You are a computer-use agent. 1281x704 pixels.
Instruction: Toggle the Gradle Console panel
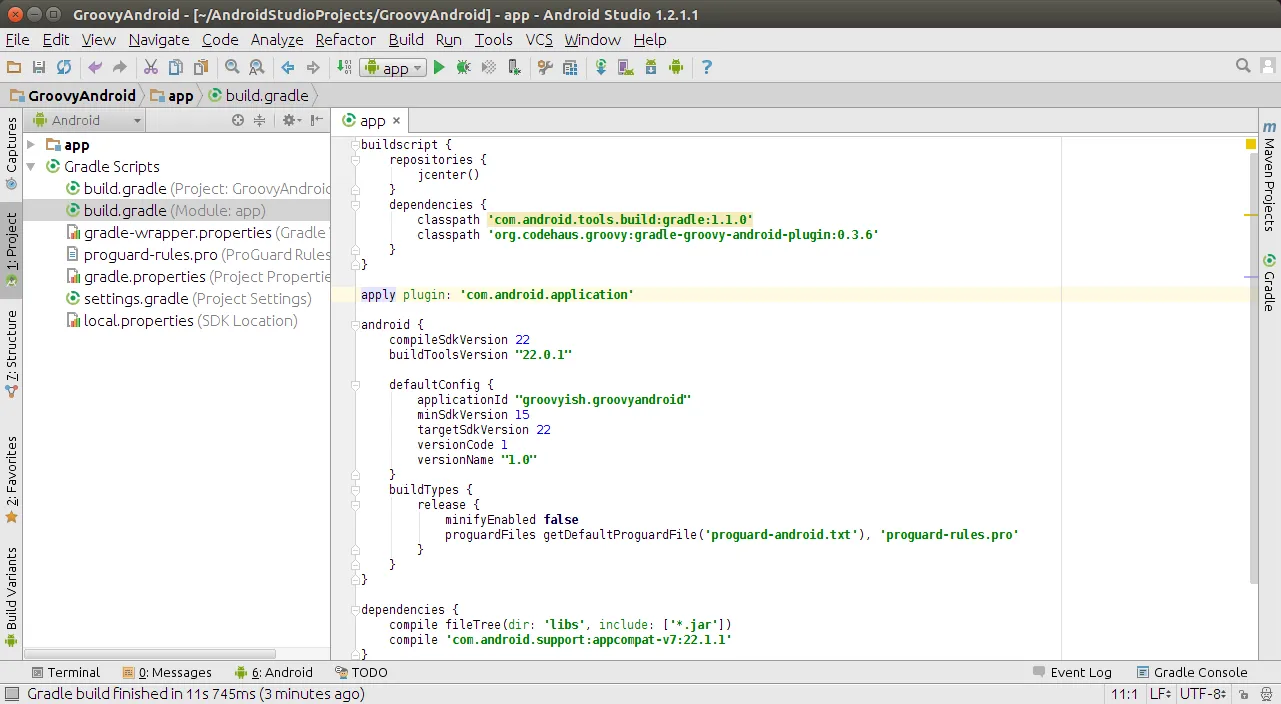coord(1194,671)
